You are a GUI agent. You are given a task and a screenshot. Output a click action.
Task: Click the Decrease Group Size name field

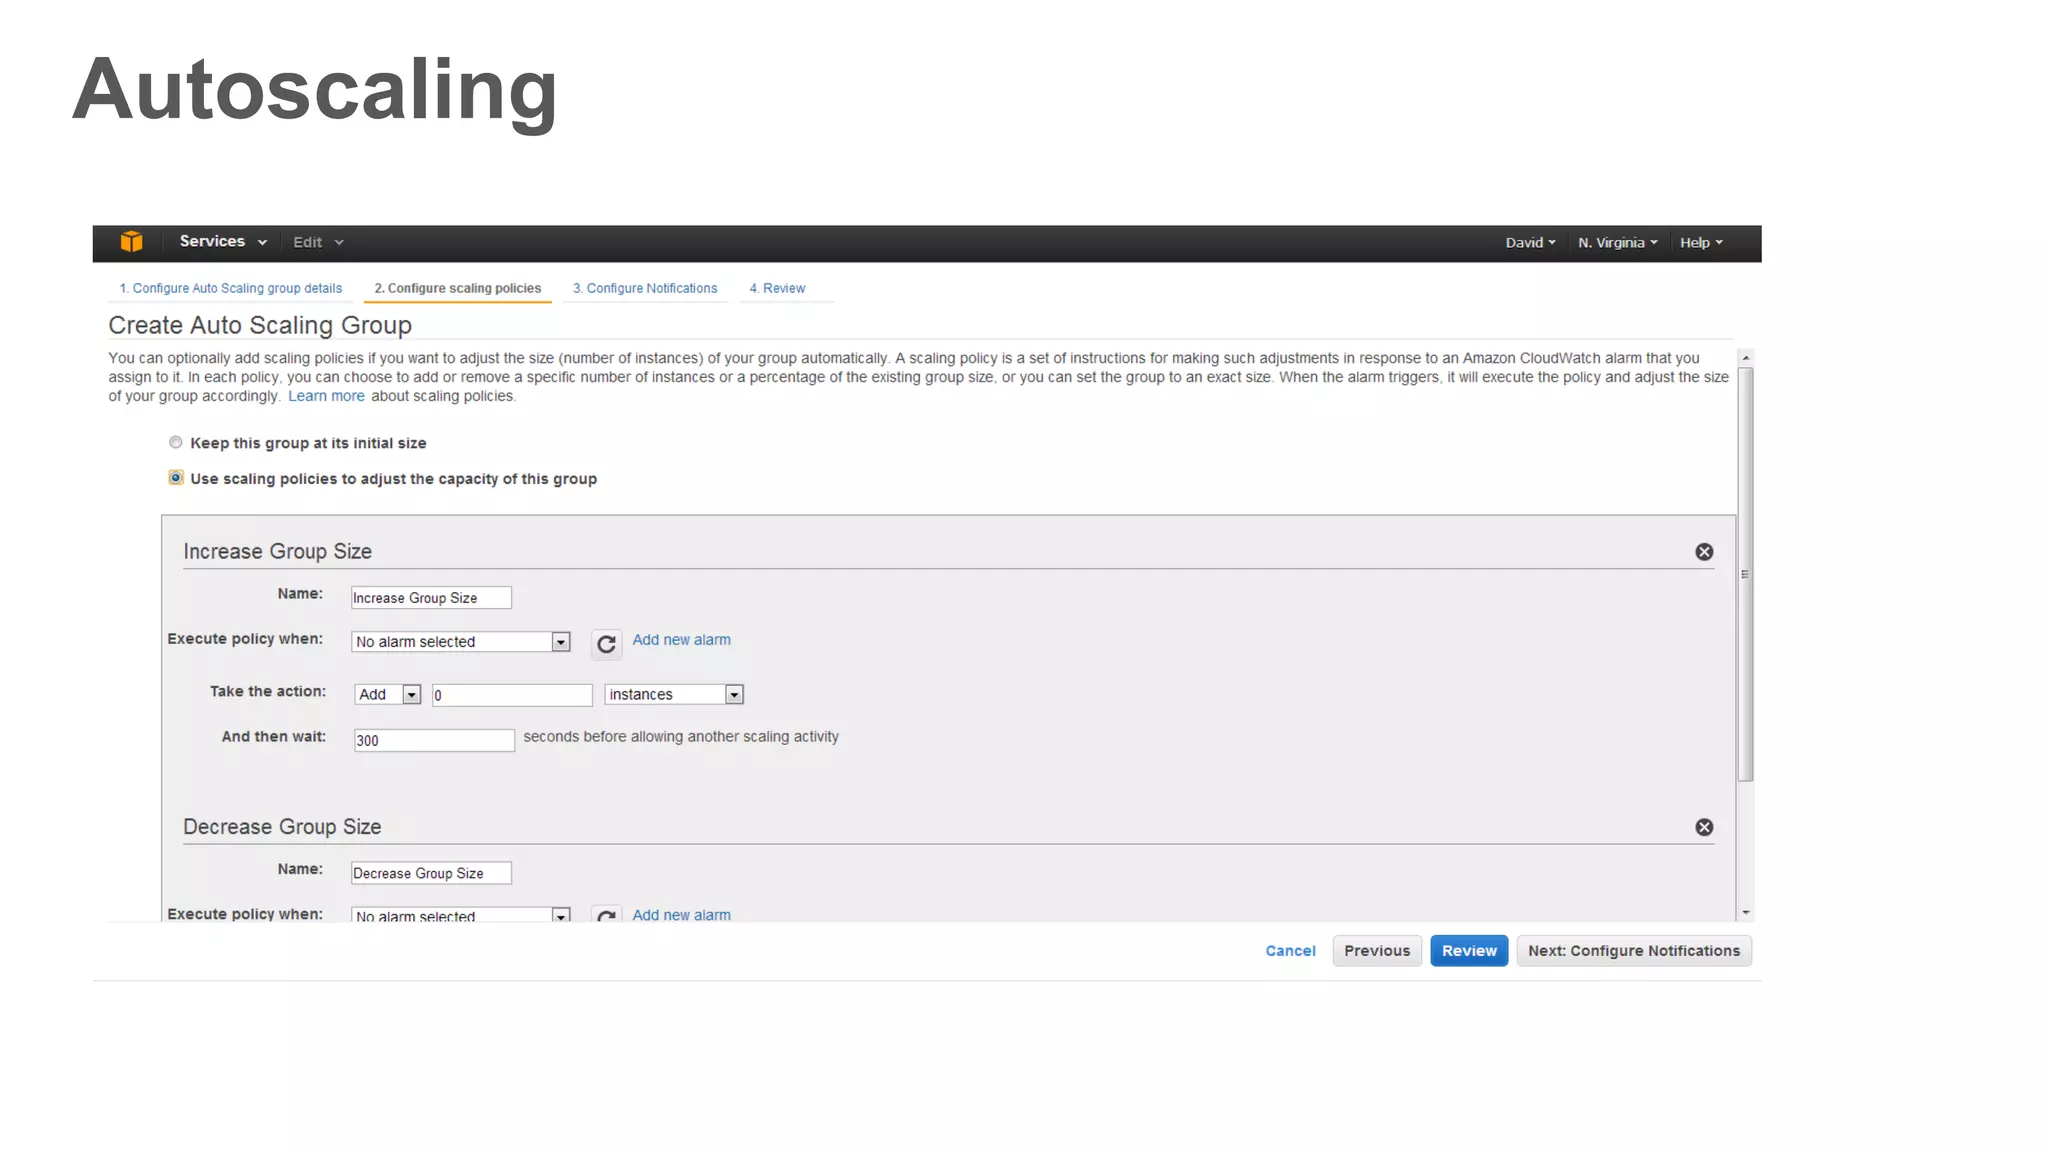tap(431, 873)
